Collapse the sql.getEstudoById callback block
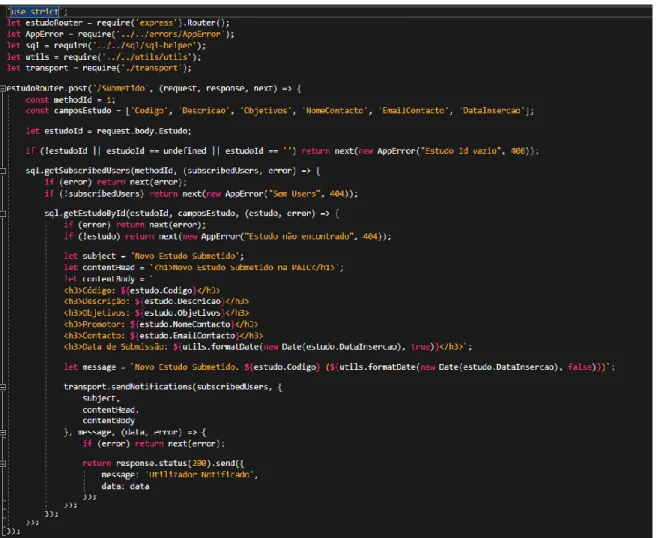This screenshot has width=657, height=538. pyautogui.click(x=3, y=214)
